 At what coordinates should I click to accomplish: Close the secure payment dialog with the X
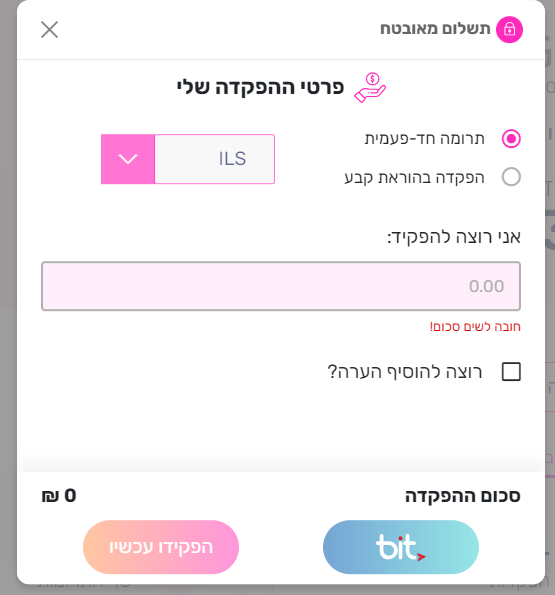(49, 30)
